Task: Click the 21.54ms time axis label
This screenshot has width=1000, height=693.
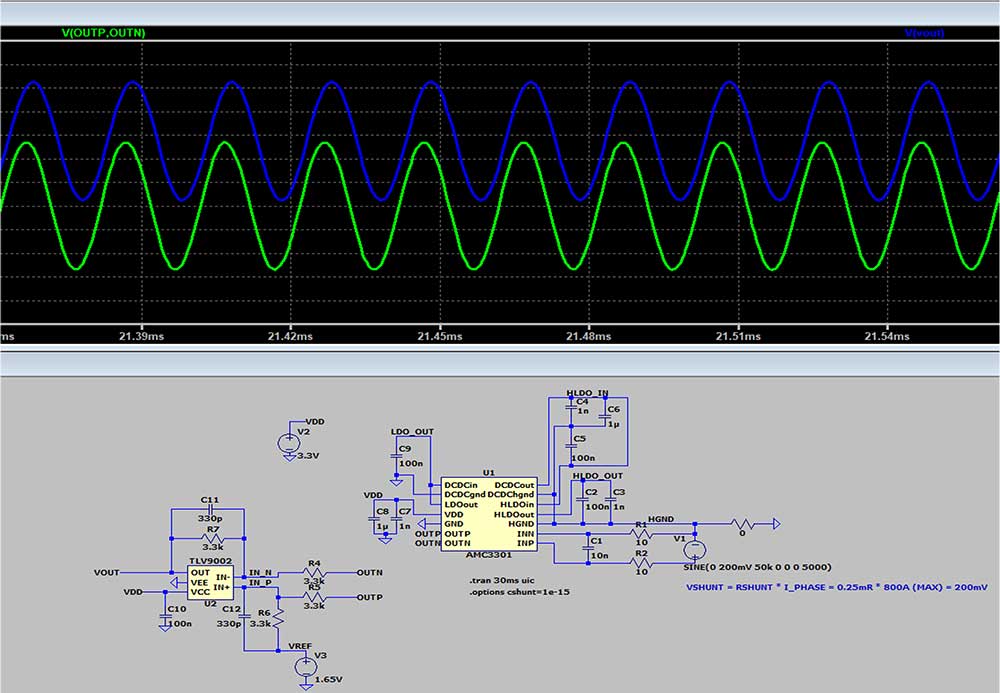Action: click(x=886, y=336)
